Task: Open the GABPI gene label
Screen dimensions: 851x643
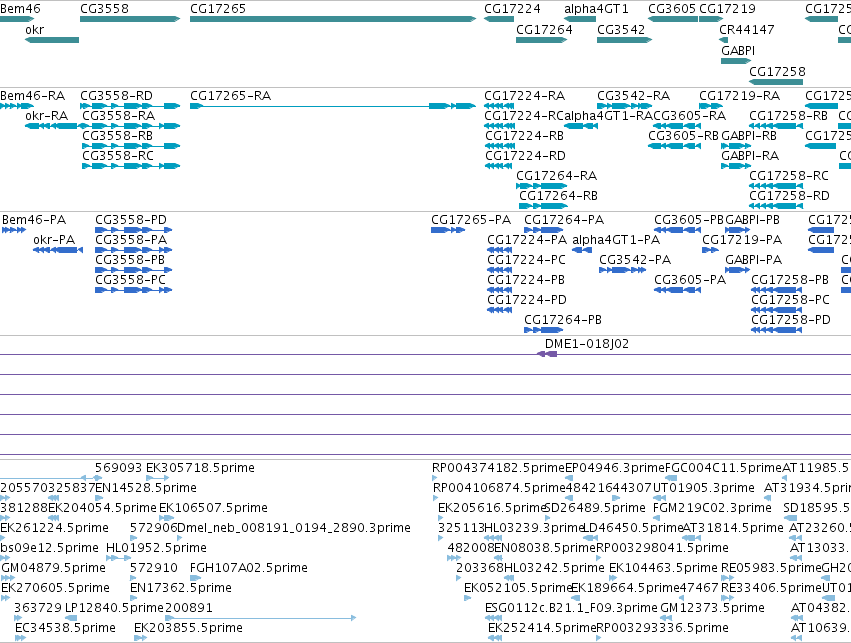Action: 738,50
